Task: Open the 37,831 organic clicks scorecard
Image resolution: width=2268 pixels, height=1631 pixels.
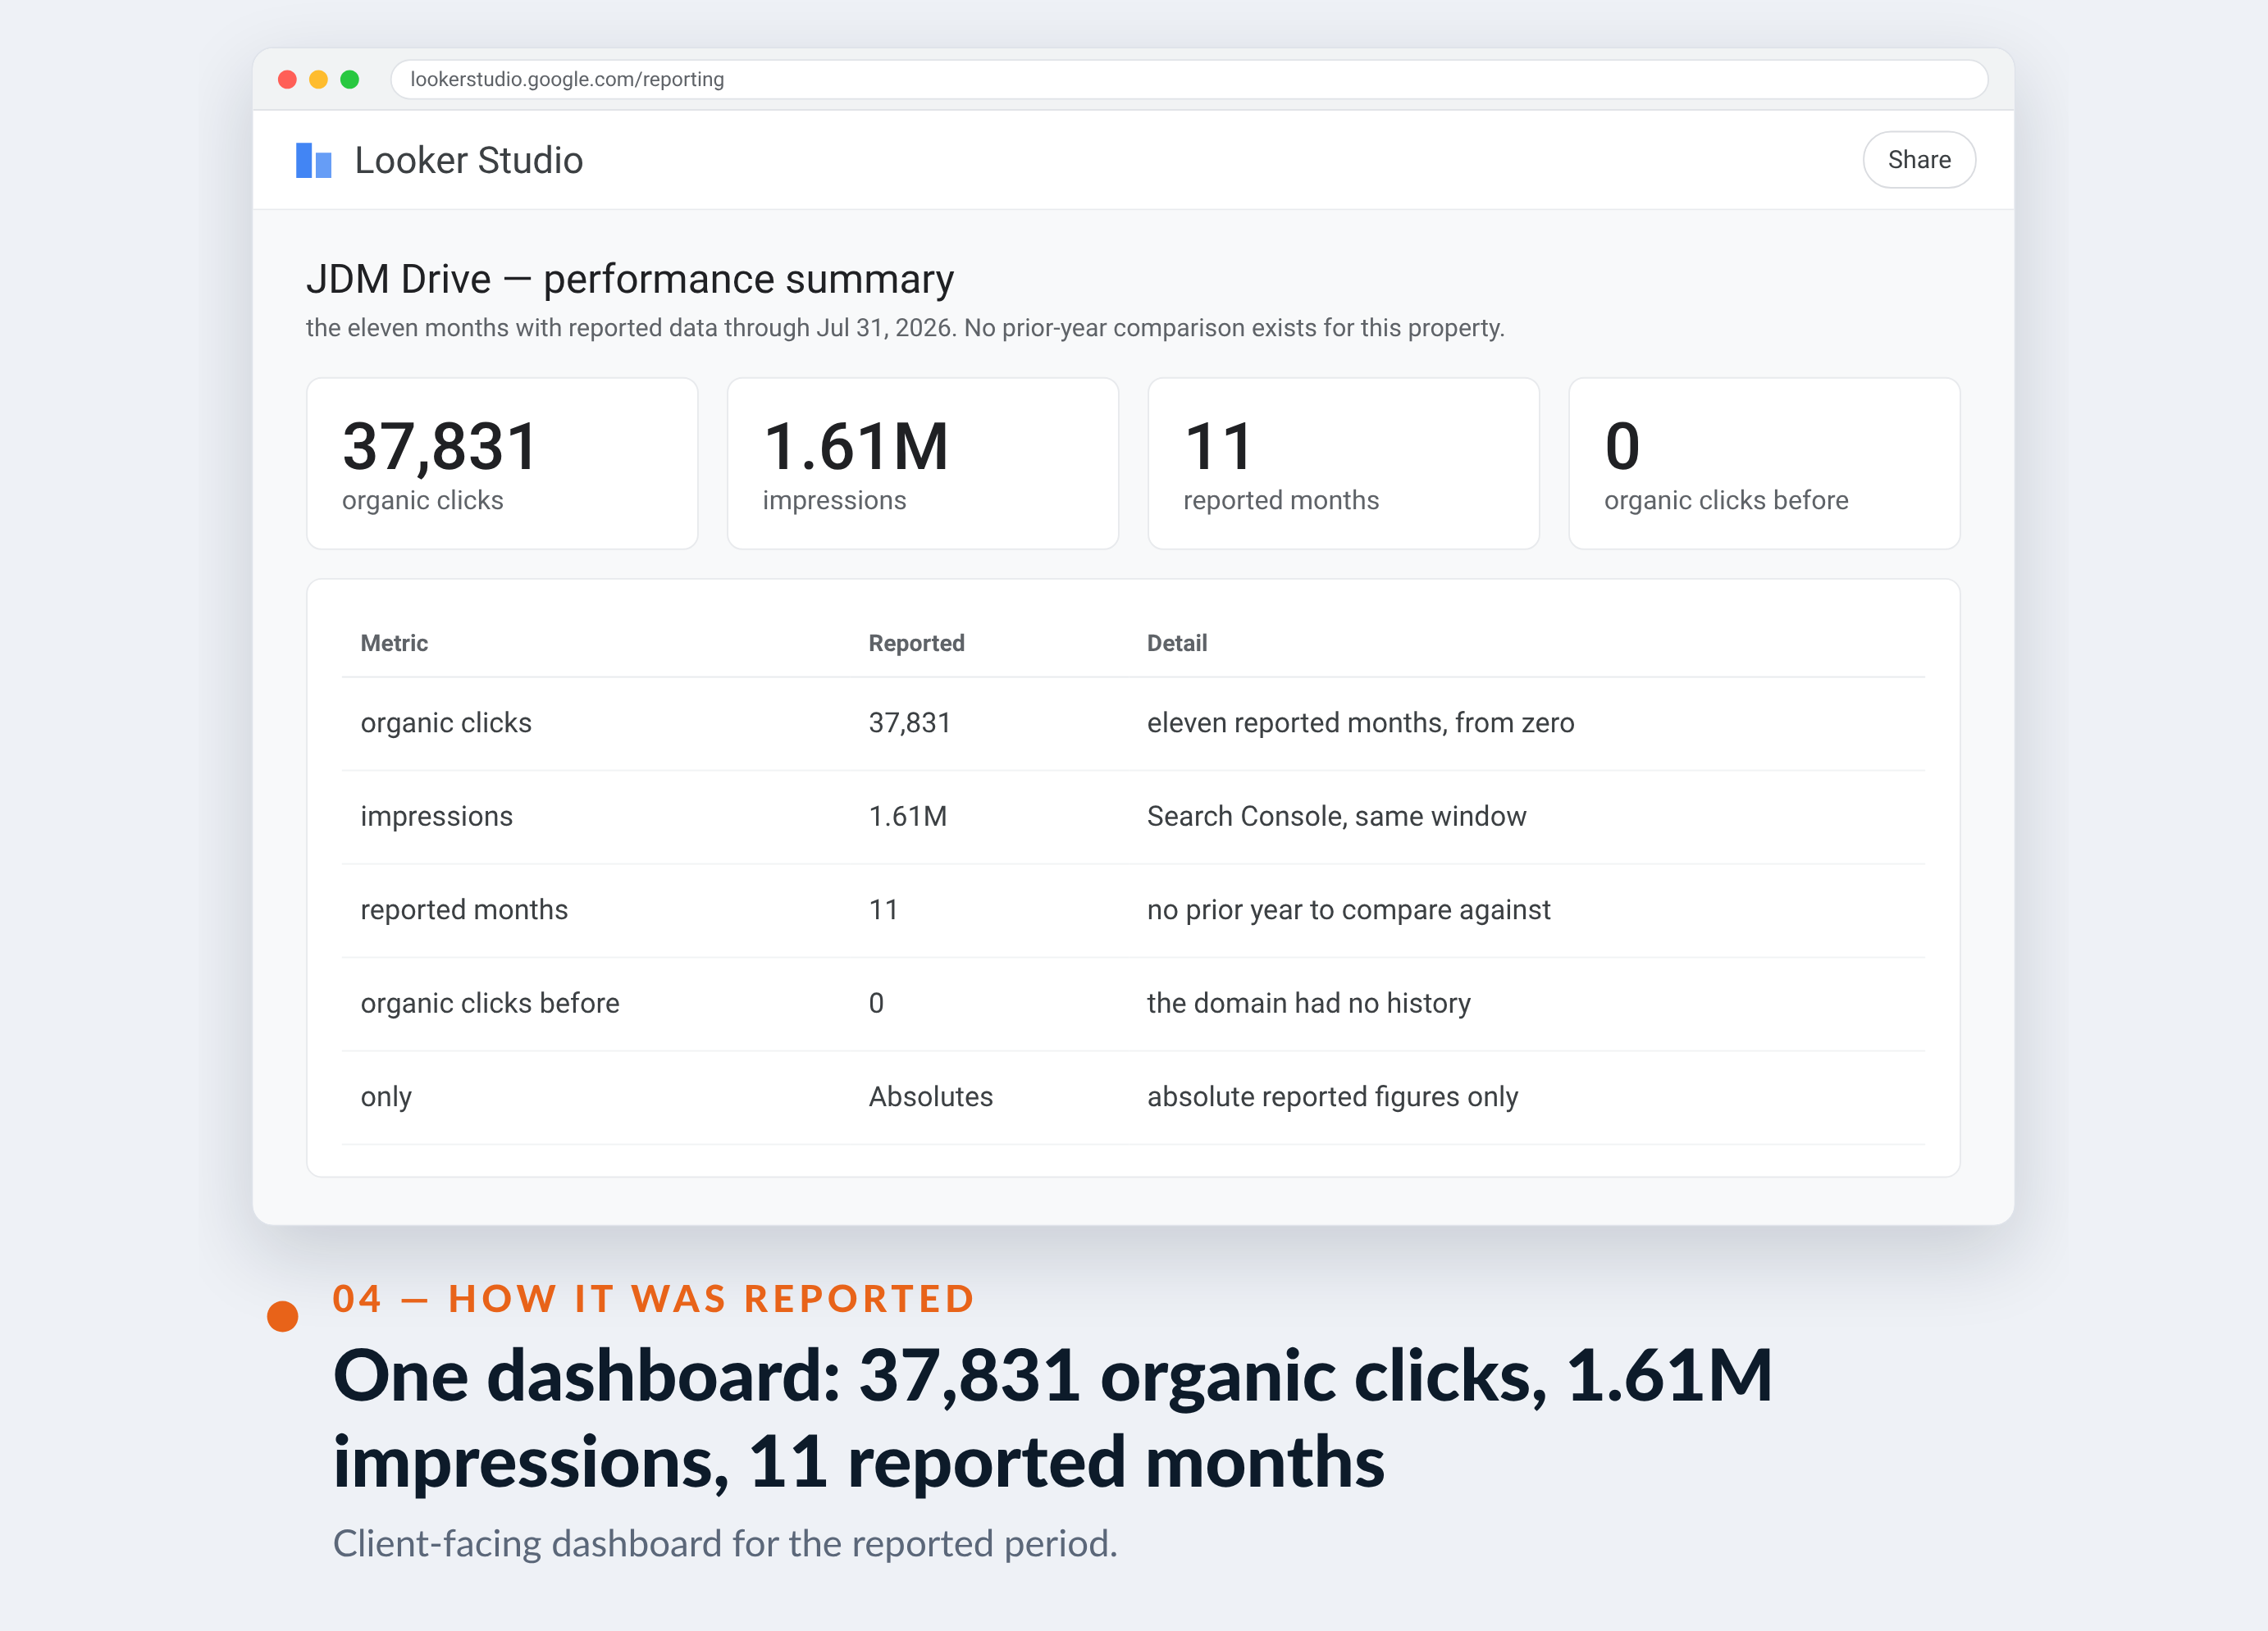Action: point(502,463)
